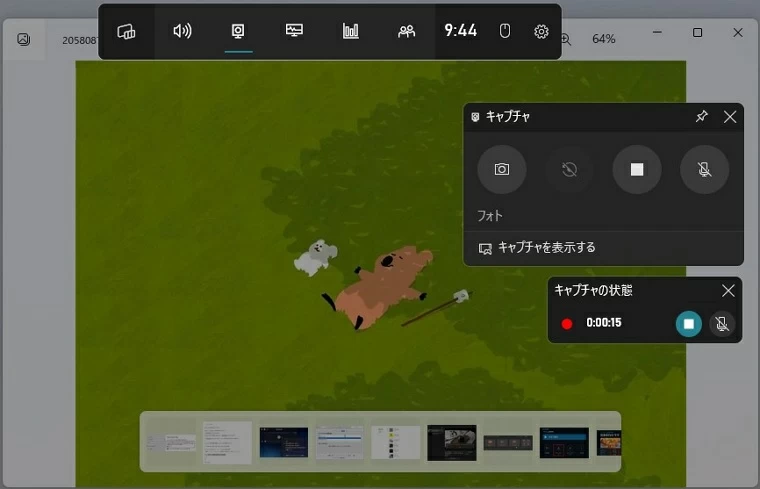Select the dark blue third filmstrip thumbnail
The width and height of the screenshot is (760, 489).
[284, 442]
